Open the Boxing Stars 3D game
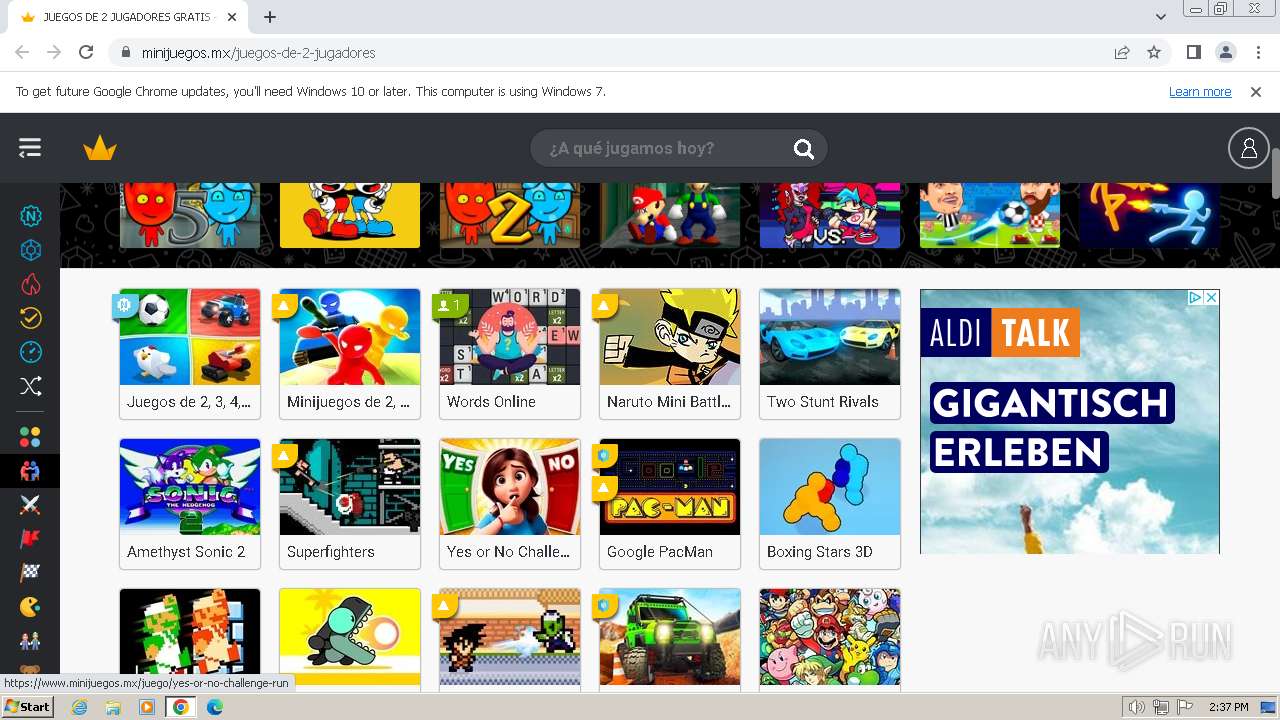 click(830, 504)
